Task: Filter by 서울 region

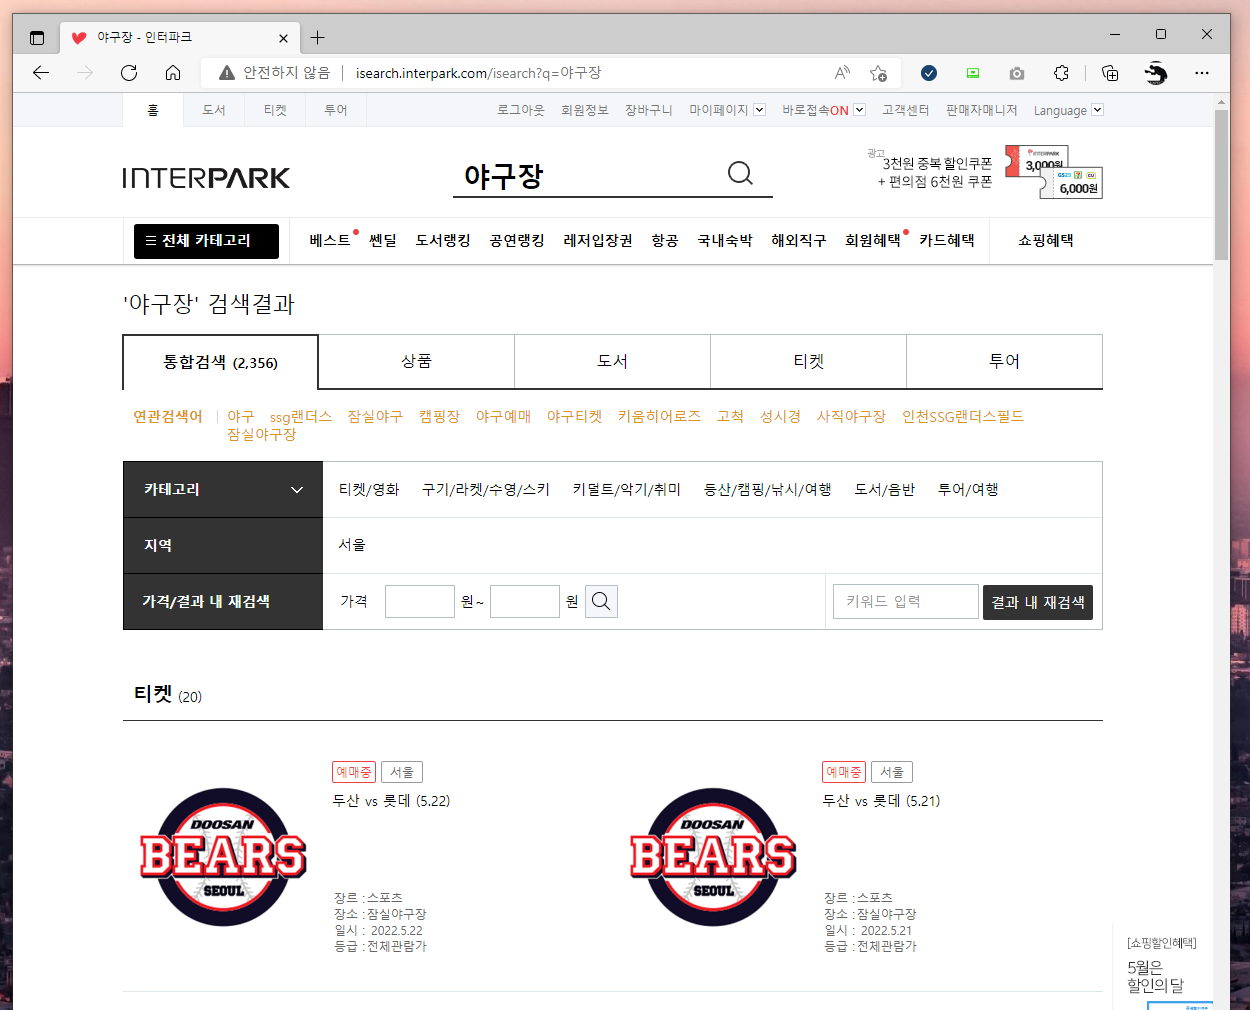Action: pos(352,545)
